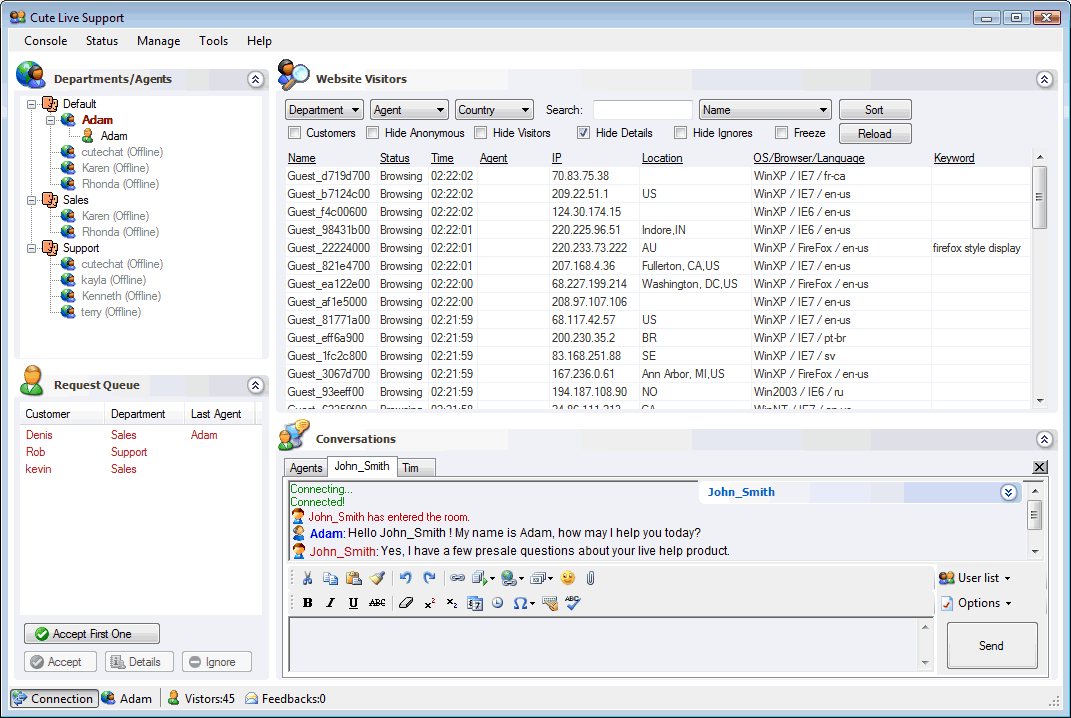Apply italic formatting
Image resolution: width=1071 pixels, height=718 pixels.
[x=330, y=603]
